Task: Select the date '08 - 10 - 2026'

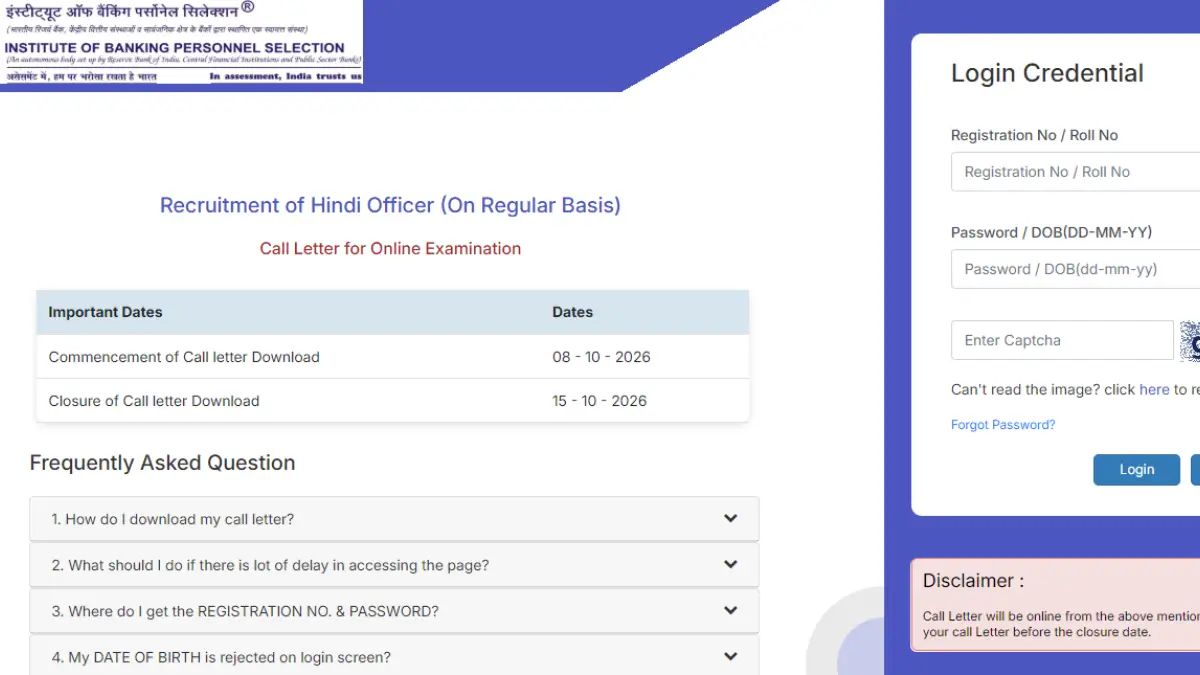Action: [x=601, y=357]
